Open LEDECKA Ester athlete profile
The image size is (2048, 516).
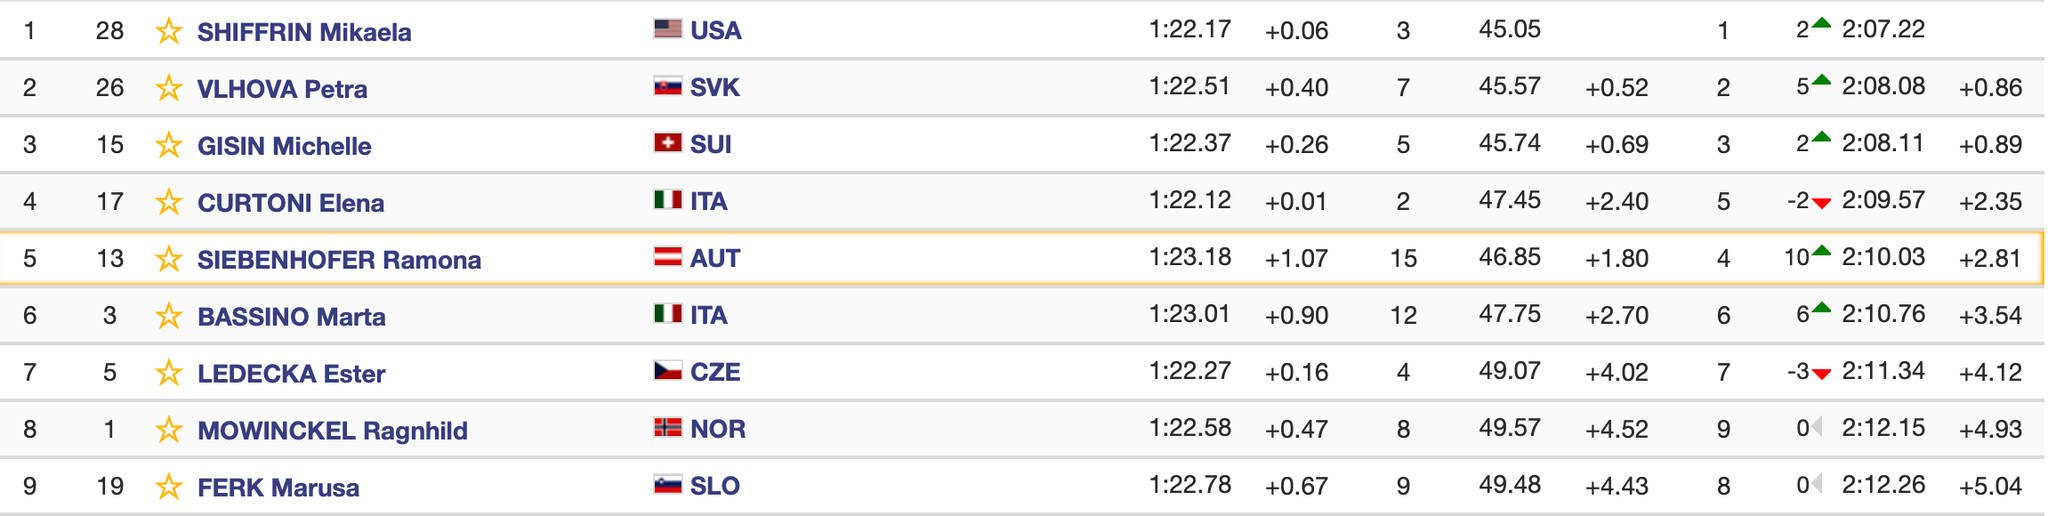(291, 374)
